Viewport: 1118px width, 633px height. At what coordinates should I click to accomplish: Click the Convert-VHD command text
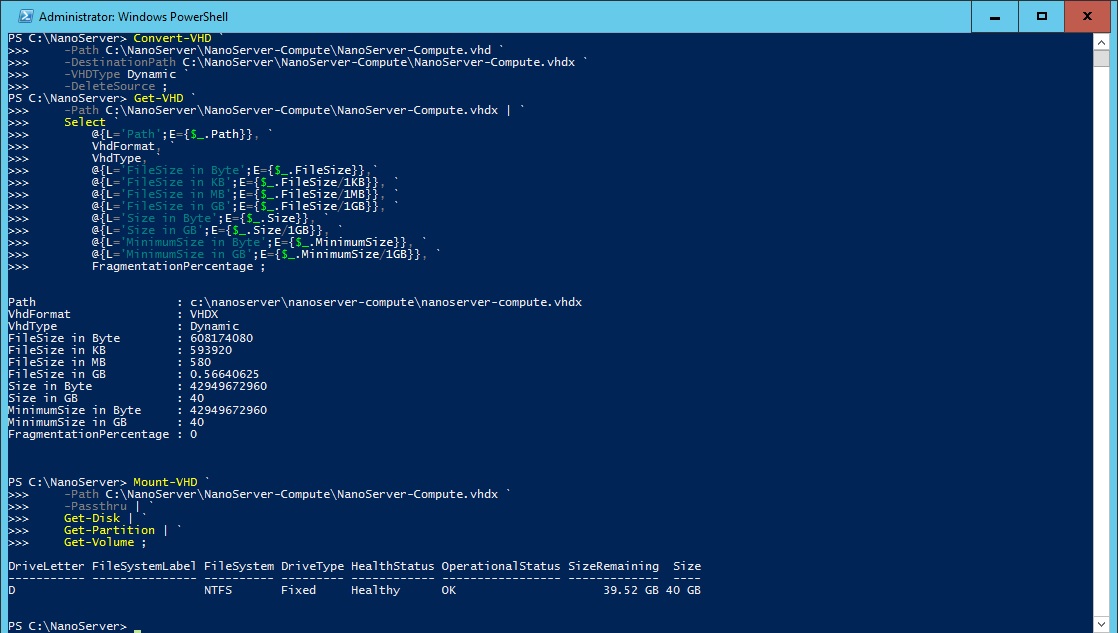point(173,38)
